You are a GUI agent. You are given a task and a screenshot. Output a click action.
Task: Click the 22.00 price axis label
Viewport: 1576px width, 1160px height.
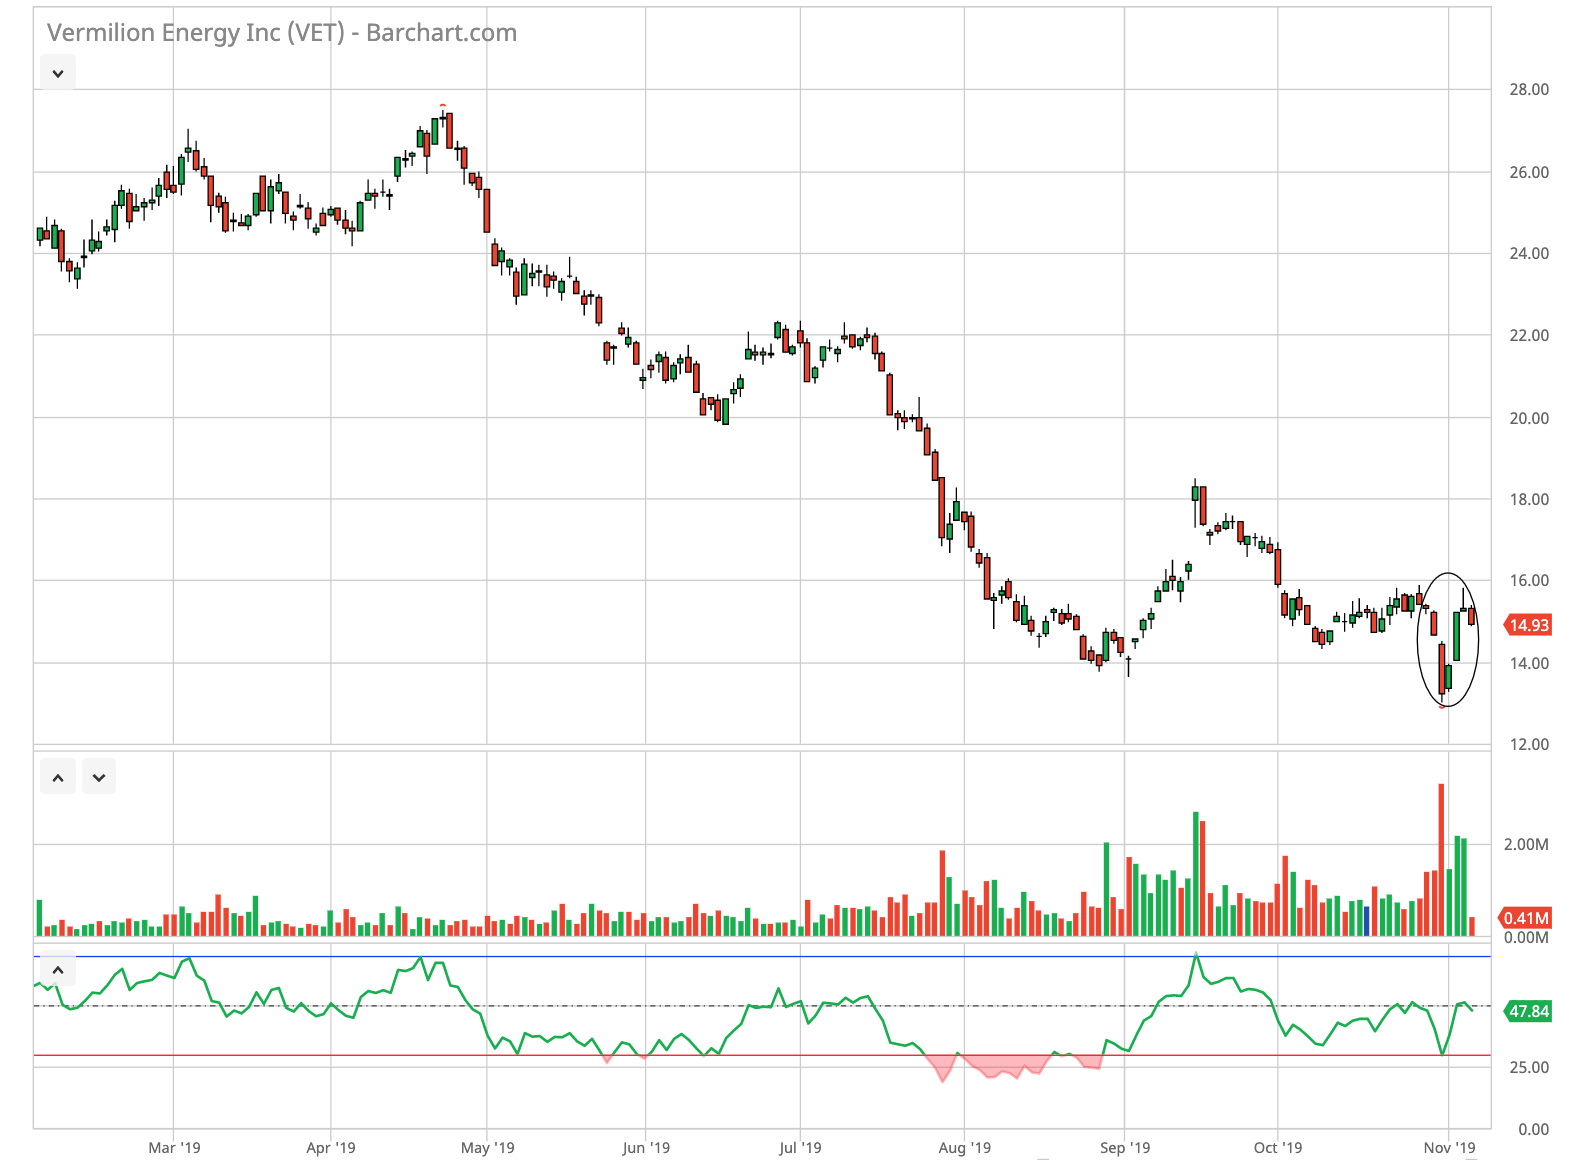tap(1529, 336)
